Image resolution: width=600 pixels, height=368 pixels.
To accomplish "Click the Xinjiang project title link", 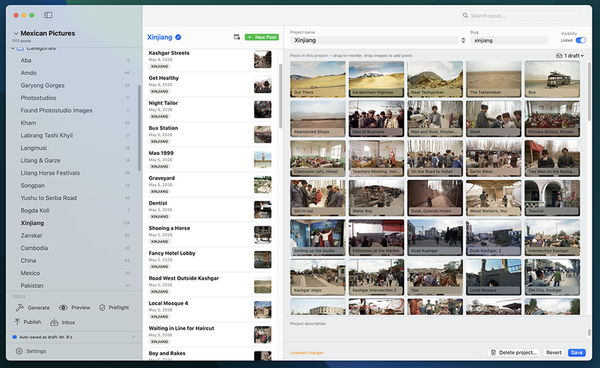I will [160, 37].
